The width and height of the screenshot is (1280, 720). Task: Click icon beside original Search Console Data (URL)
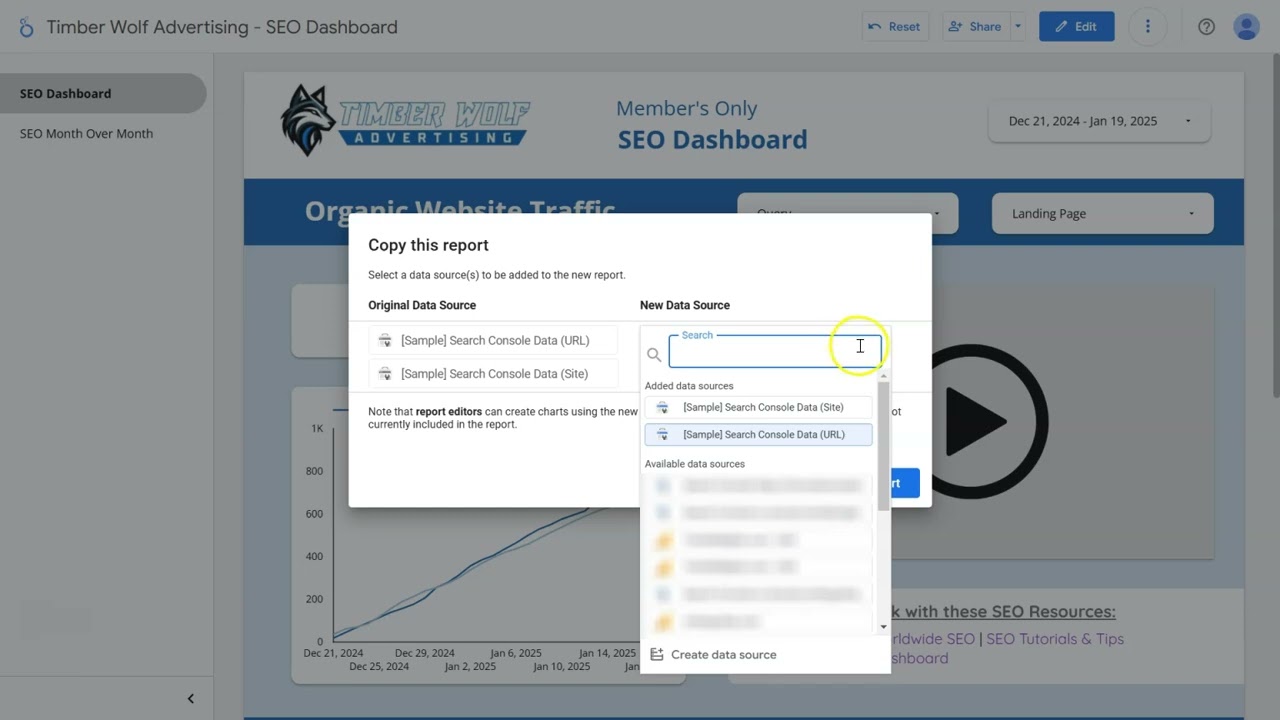click(385, 341)
